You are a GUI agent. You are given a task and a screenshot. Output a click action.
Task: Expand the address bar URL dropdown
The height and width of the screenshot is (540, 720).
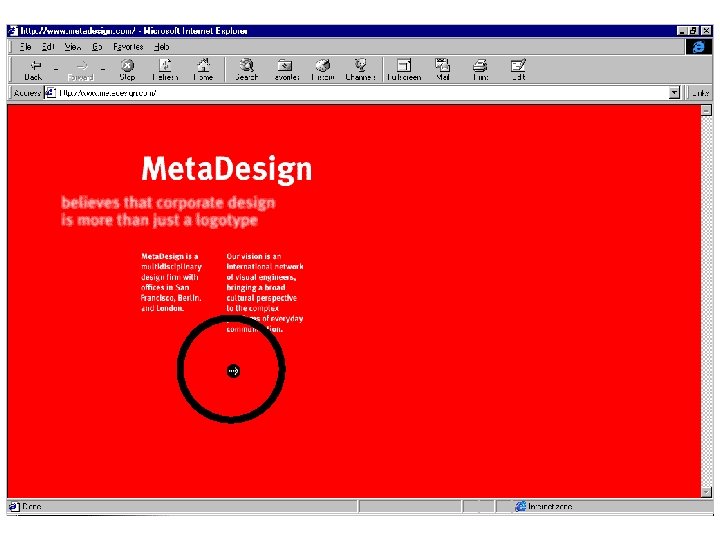point(674,93)
